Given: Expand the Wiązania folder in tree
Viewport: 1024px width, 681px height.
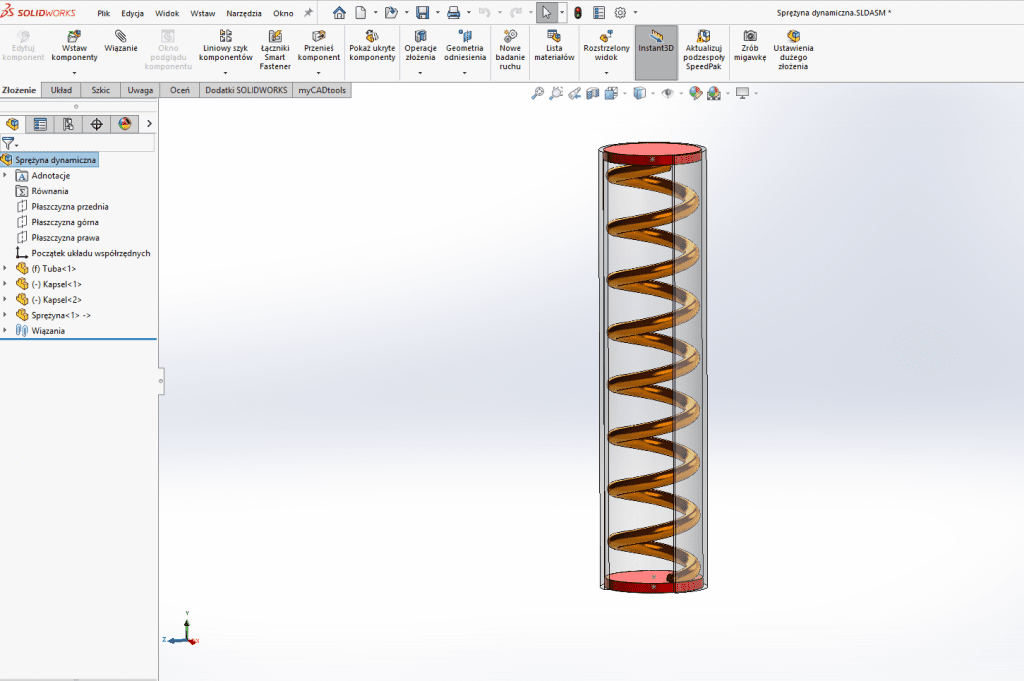Looking at the screenshot, I should pyautogui.click(x=5, y=330).
